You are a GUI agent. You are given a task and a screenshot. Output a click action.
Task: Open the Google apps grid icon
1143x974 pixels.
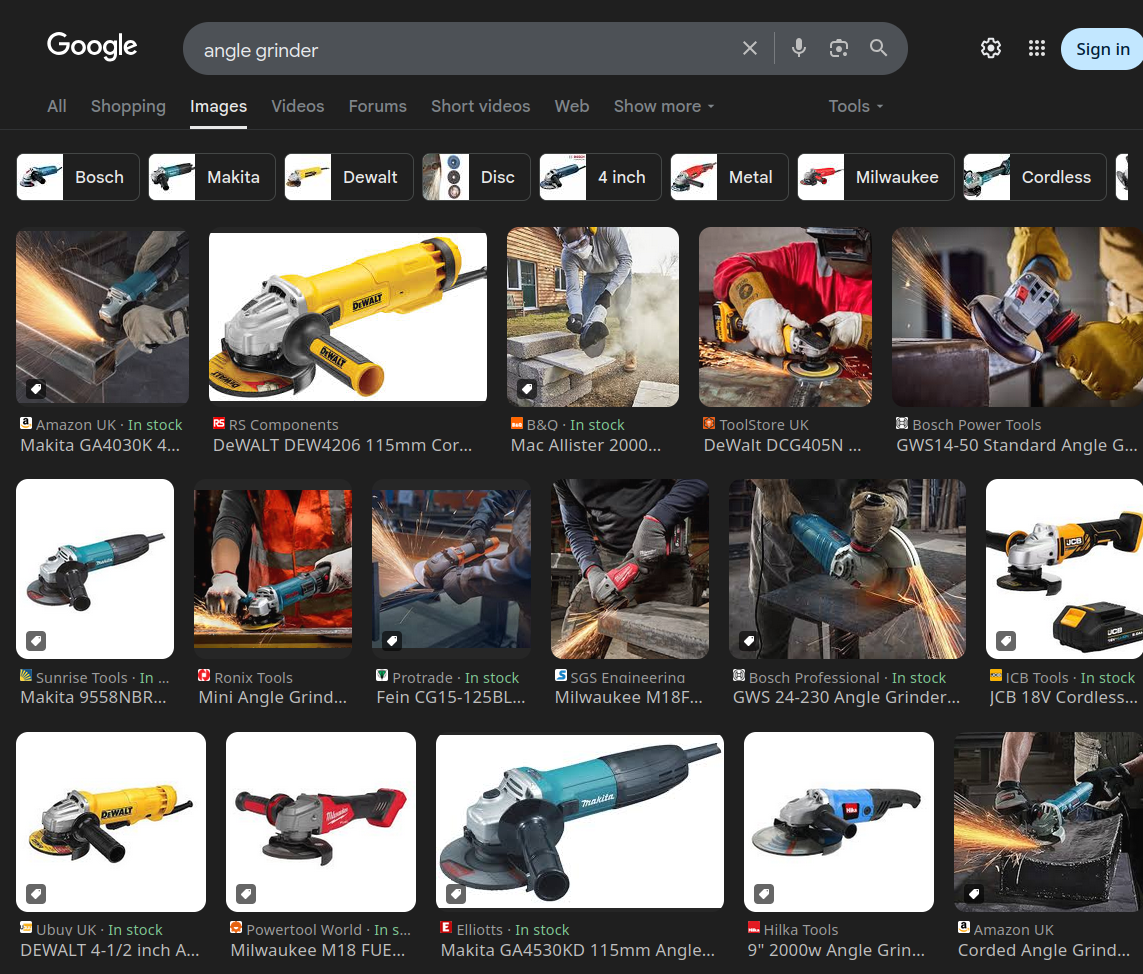tap(1037, 49)
